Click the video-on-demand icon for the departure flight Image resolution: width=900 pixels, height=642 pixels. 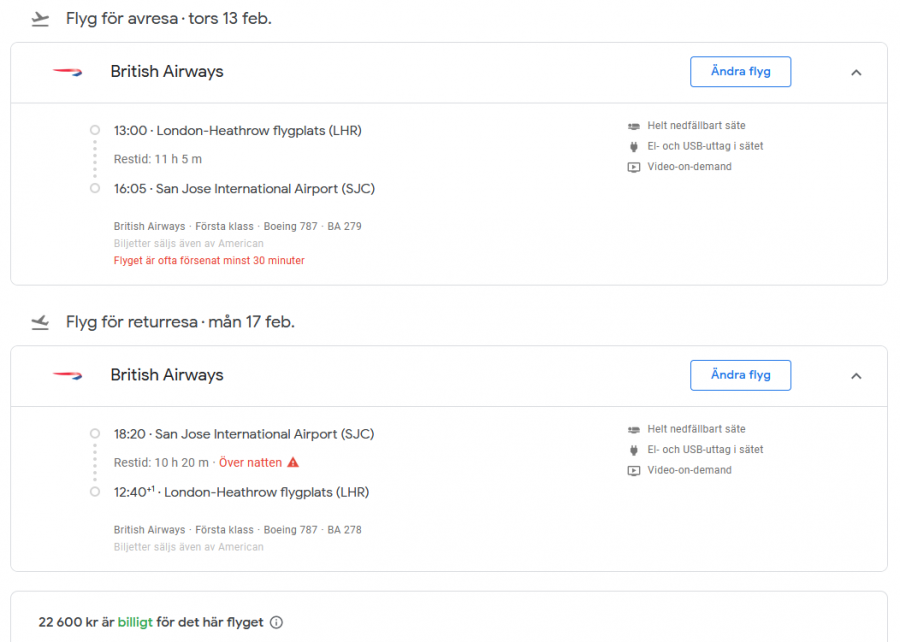[633, 167]
